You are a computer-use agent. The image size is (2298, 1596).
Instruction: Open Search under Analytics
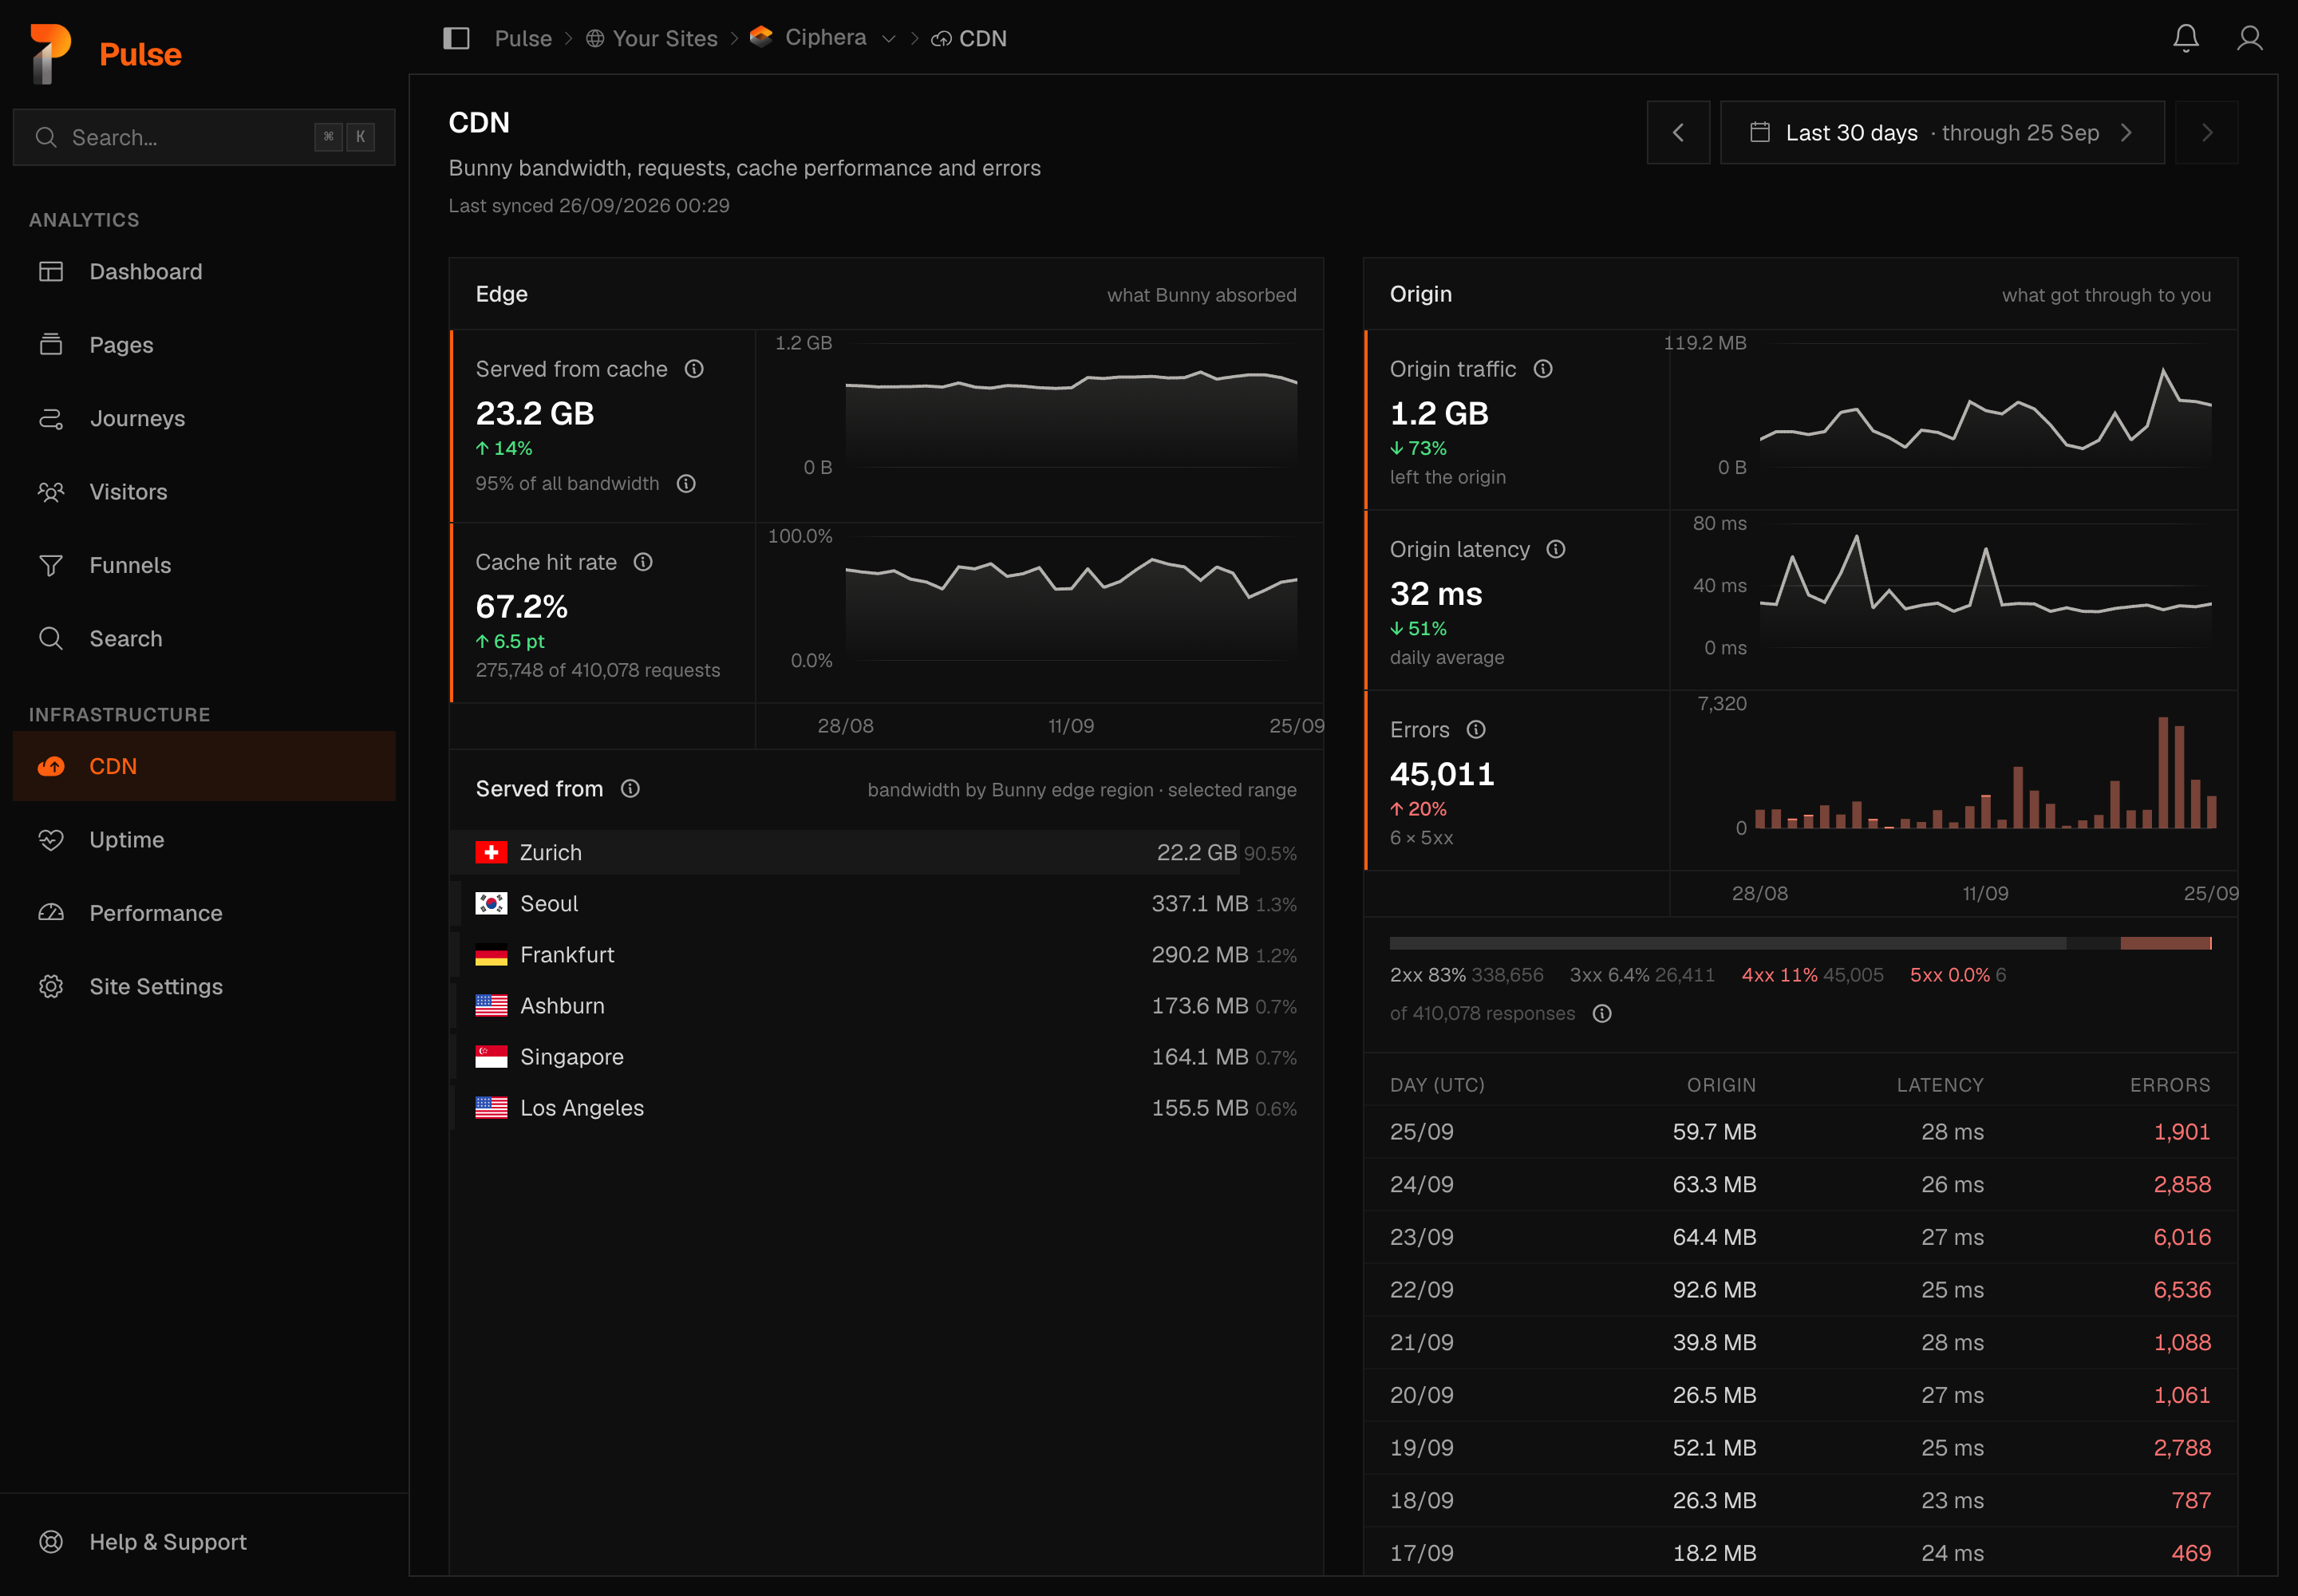[204, 638]
